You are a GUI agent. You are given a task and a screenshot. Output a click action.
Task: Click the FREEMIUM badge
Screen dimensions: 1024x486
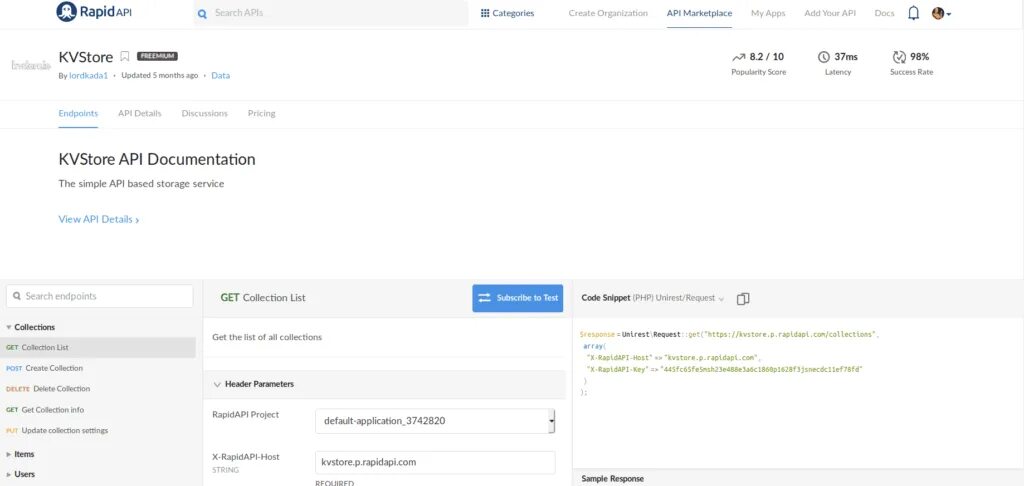click(x=157, y=56)
